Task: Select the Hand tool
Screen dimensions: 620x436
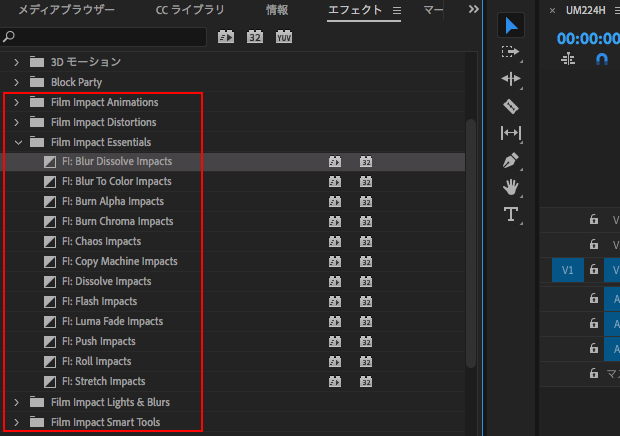Action: [510, 187]
